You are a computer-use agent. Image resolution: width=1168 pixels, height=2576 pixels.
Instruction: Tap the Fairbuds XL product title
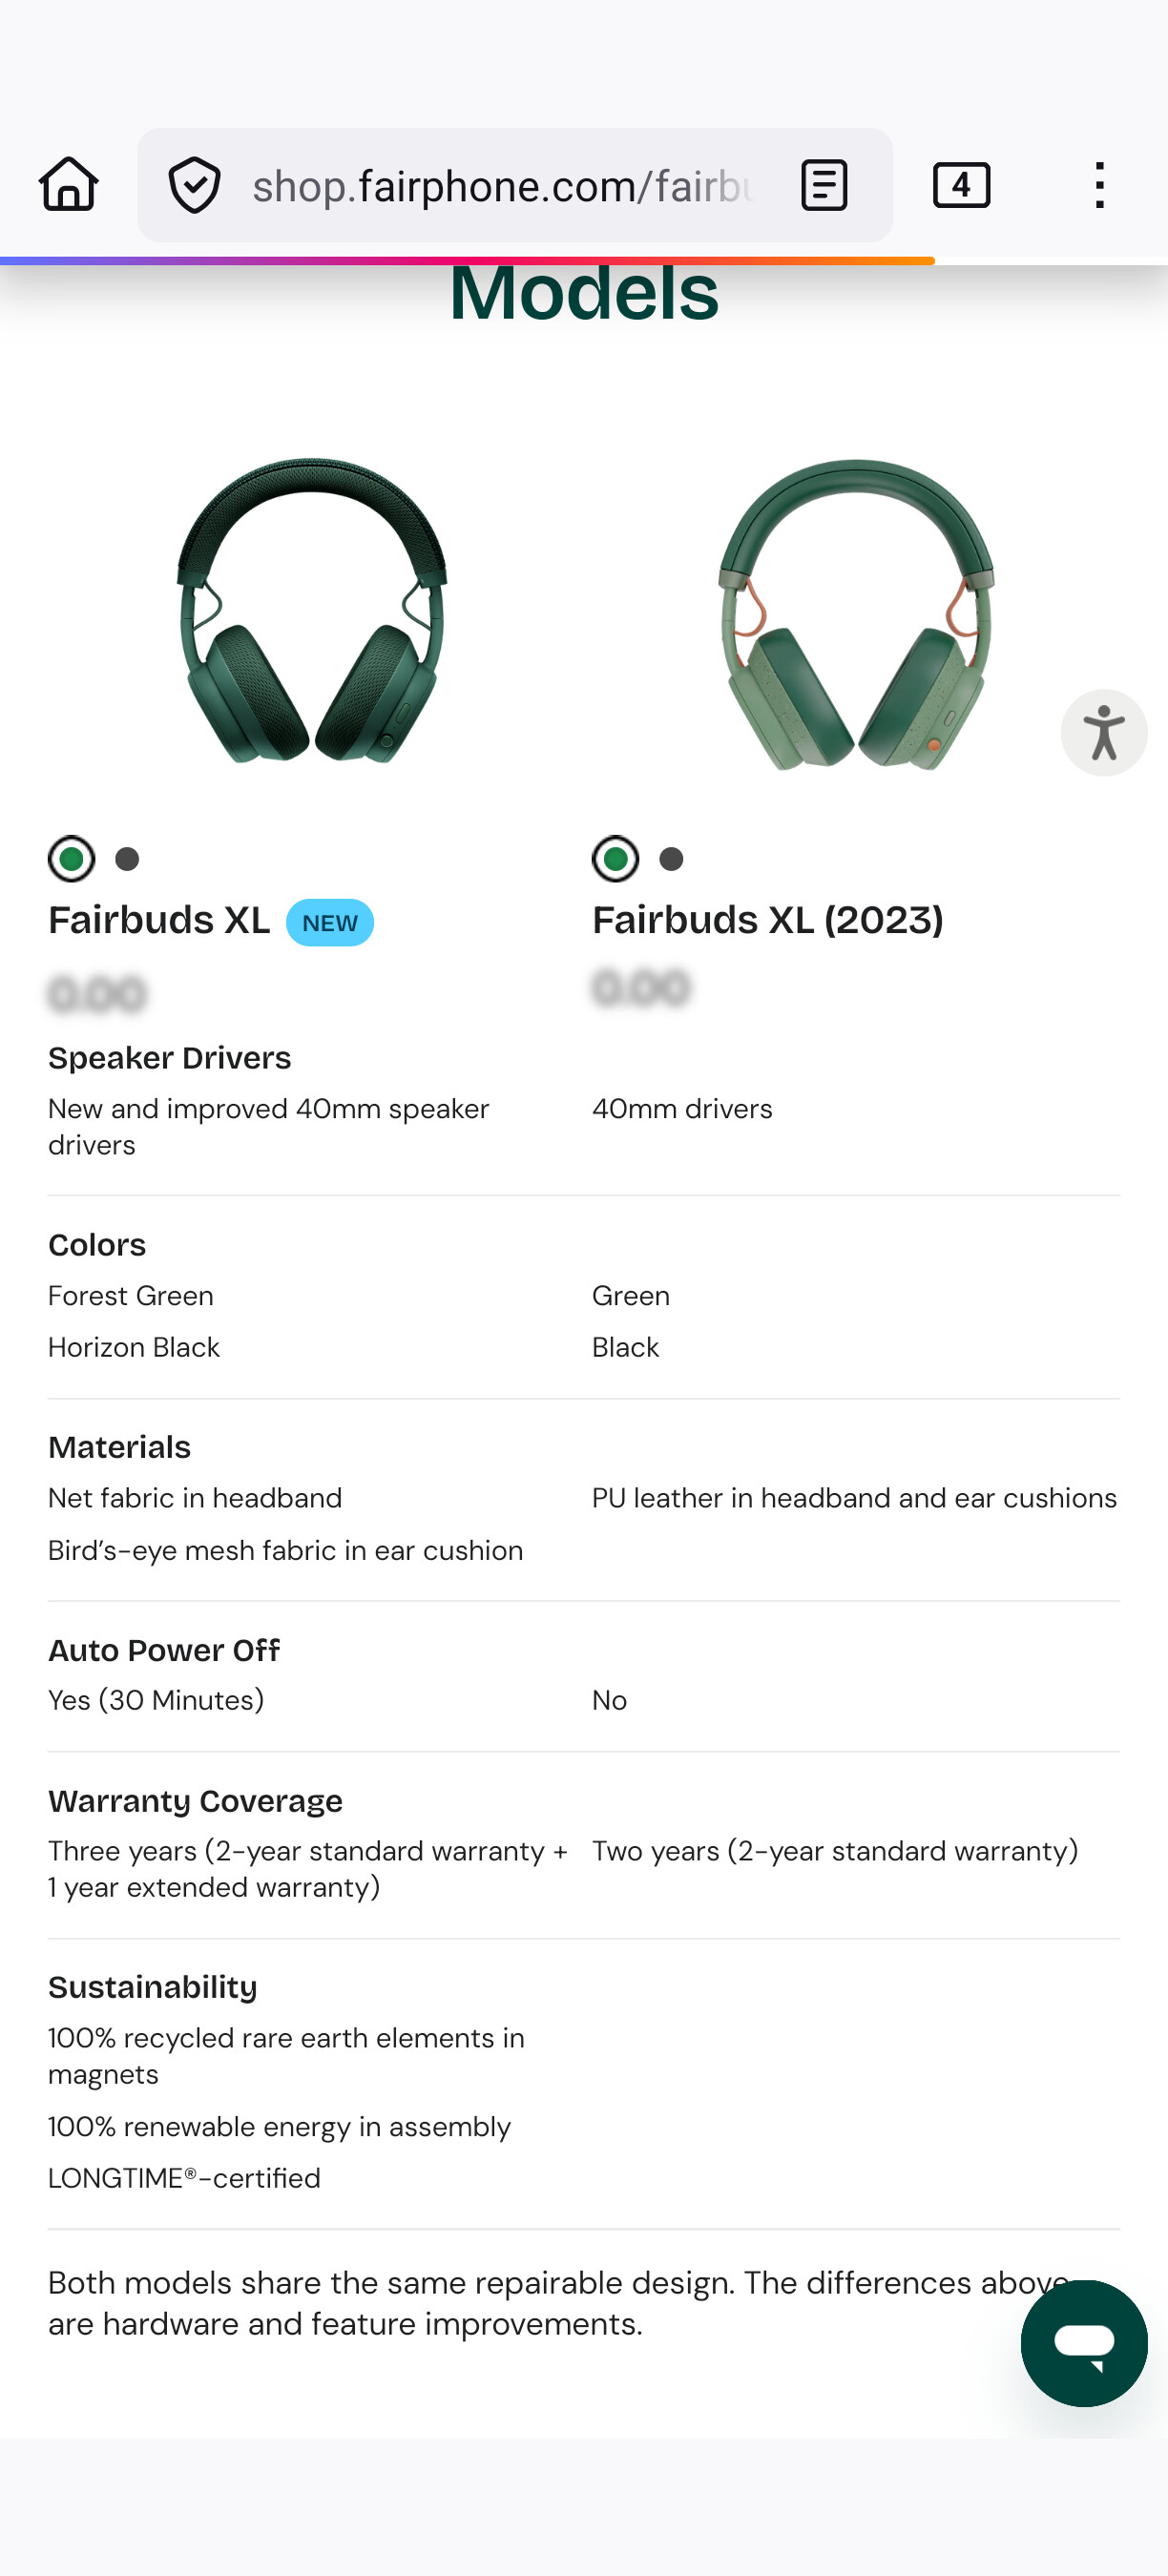coord(159,920)
